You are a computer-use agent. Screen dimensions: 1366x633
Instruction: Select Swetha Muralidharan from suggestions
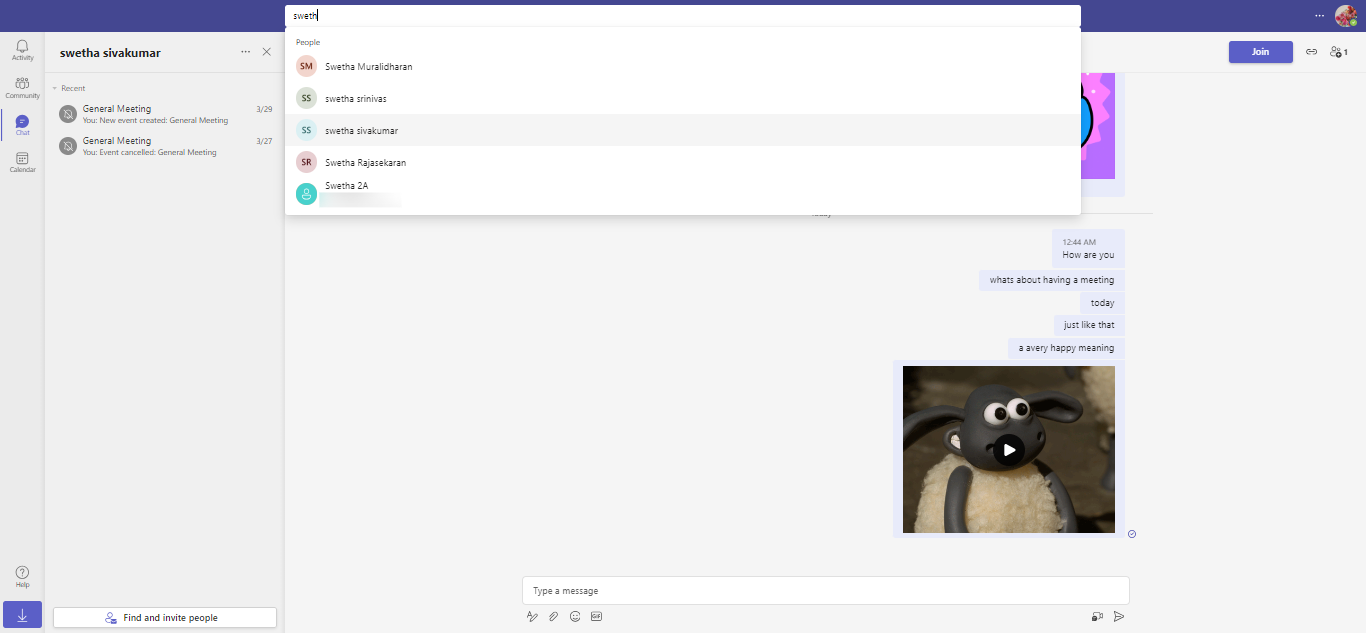pyautogui.click(x=683, y=66)
